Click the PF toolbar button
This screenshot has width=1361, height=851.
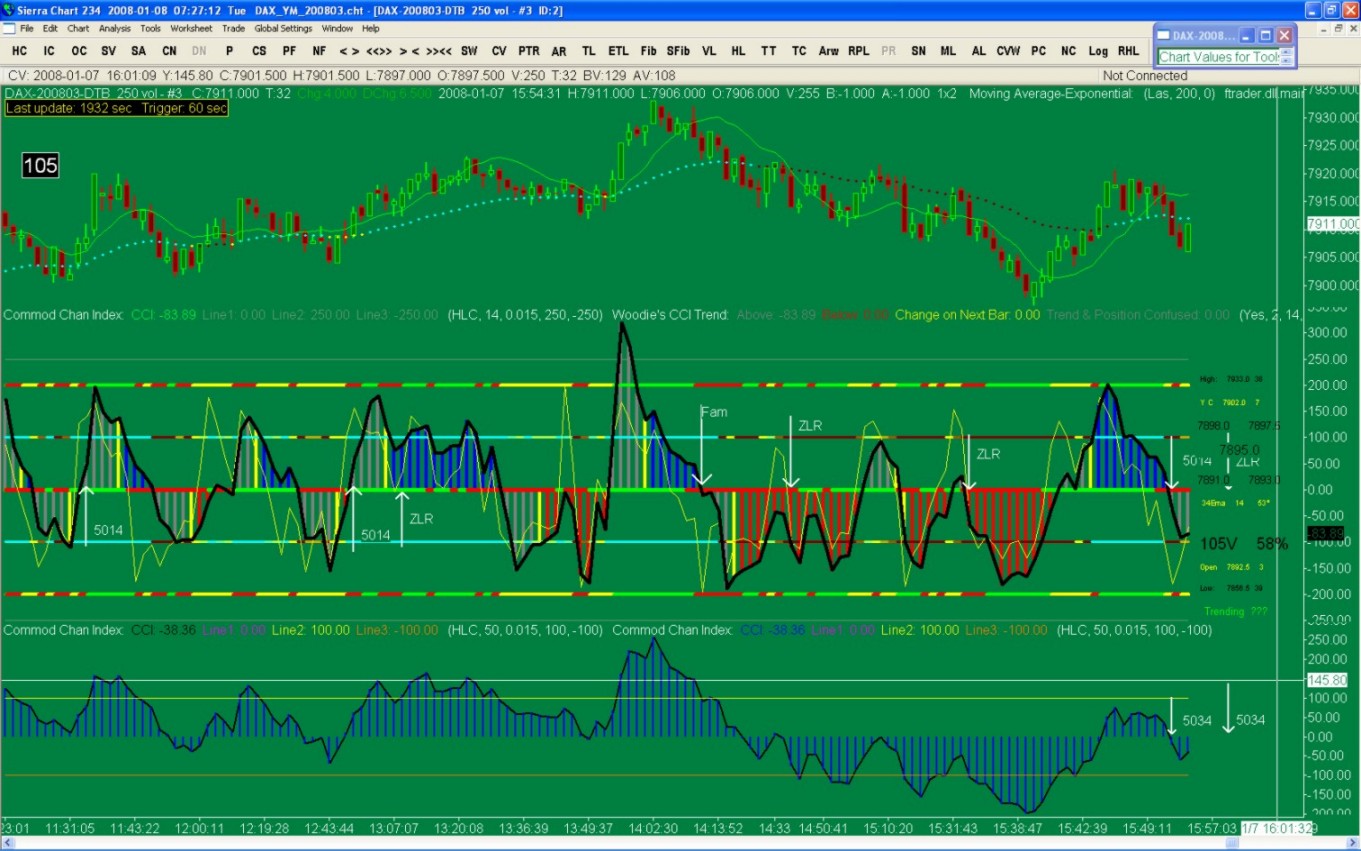[x=289, y=51]
